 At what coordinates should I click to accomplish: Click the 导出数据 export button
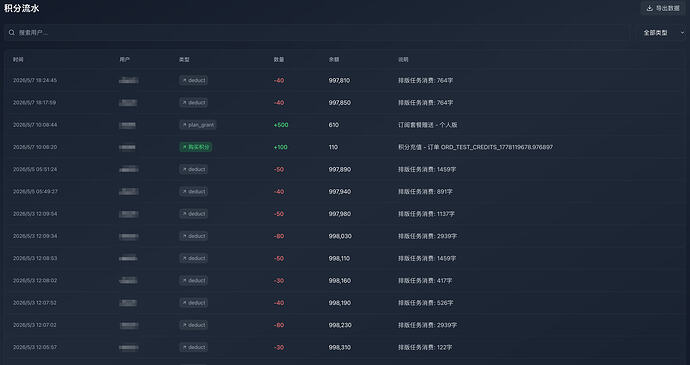tap(663, 8)
